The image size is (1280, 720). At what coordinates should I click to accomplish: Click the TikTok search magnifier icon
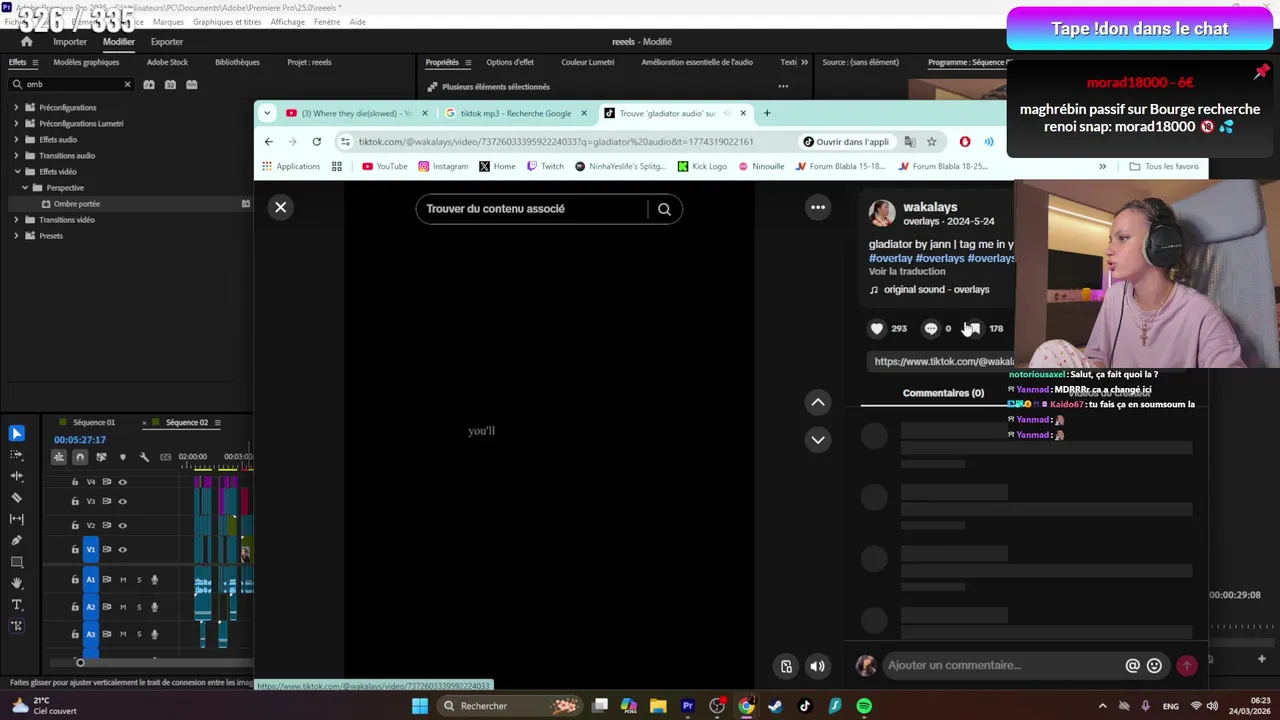pyautogui.click(x=664, y=209)
